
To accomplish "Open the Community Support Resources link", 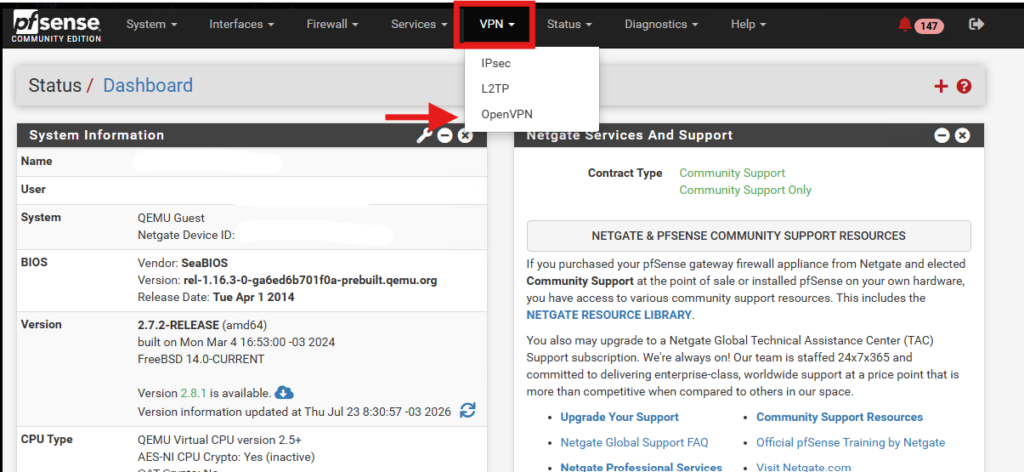I will (x=839, y=417).
